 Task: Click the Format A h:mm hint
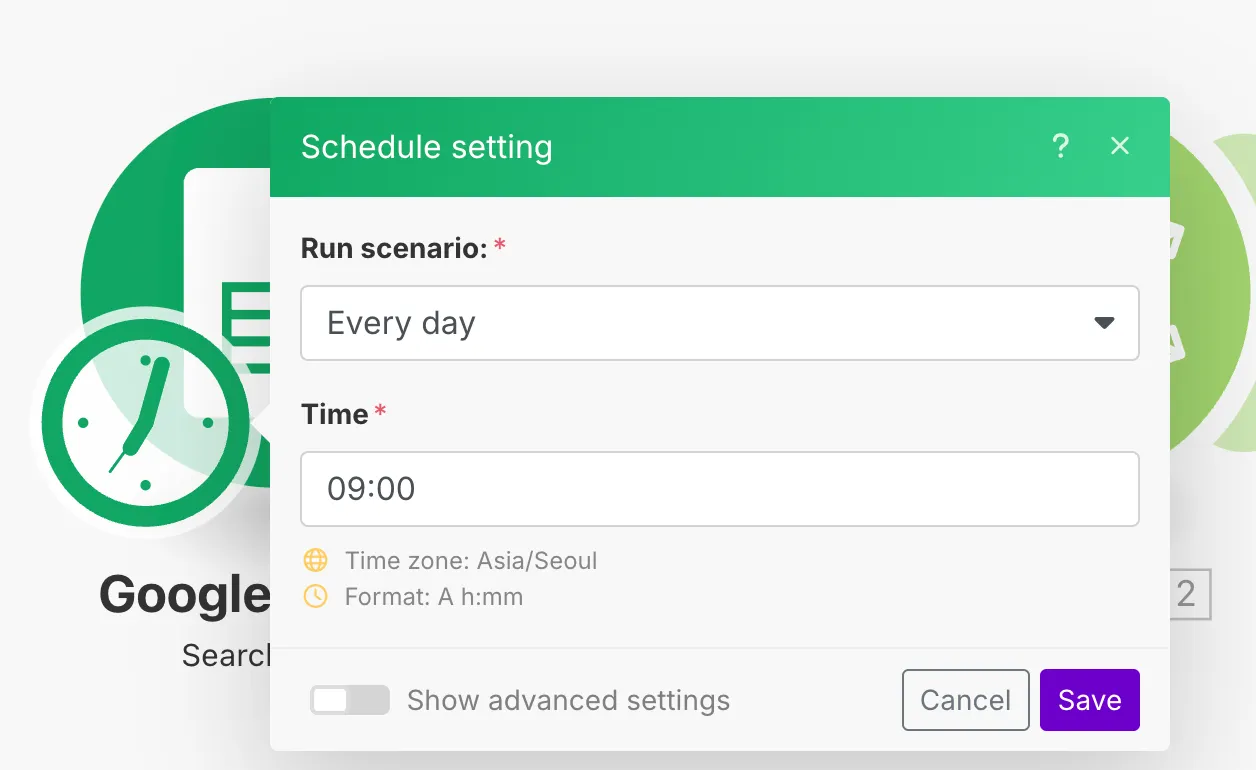click(x=433, y=597)
